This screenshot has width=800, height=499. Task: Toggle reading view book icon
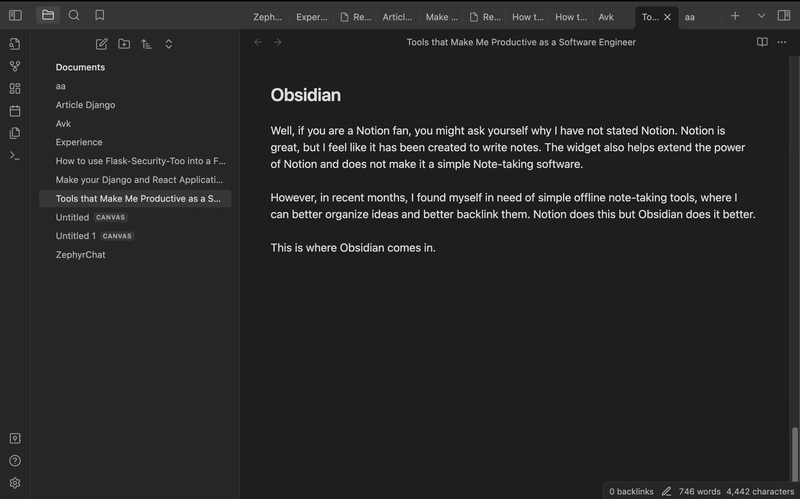coord(762,42)
